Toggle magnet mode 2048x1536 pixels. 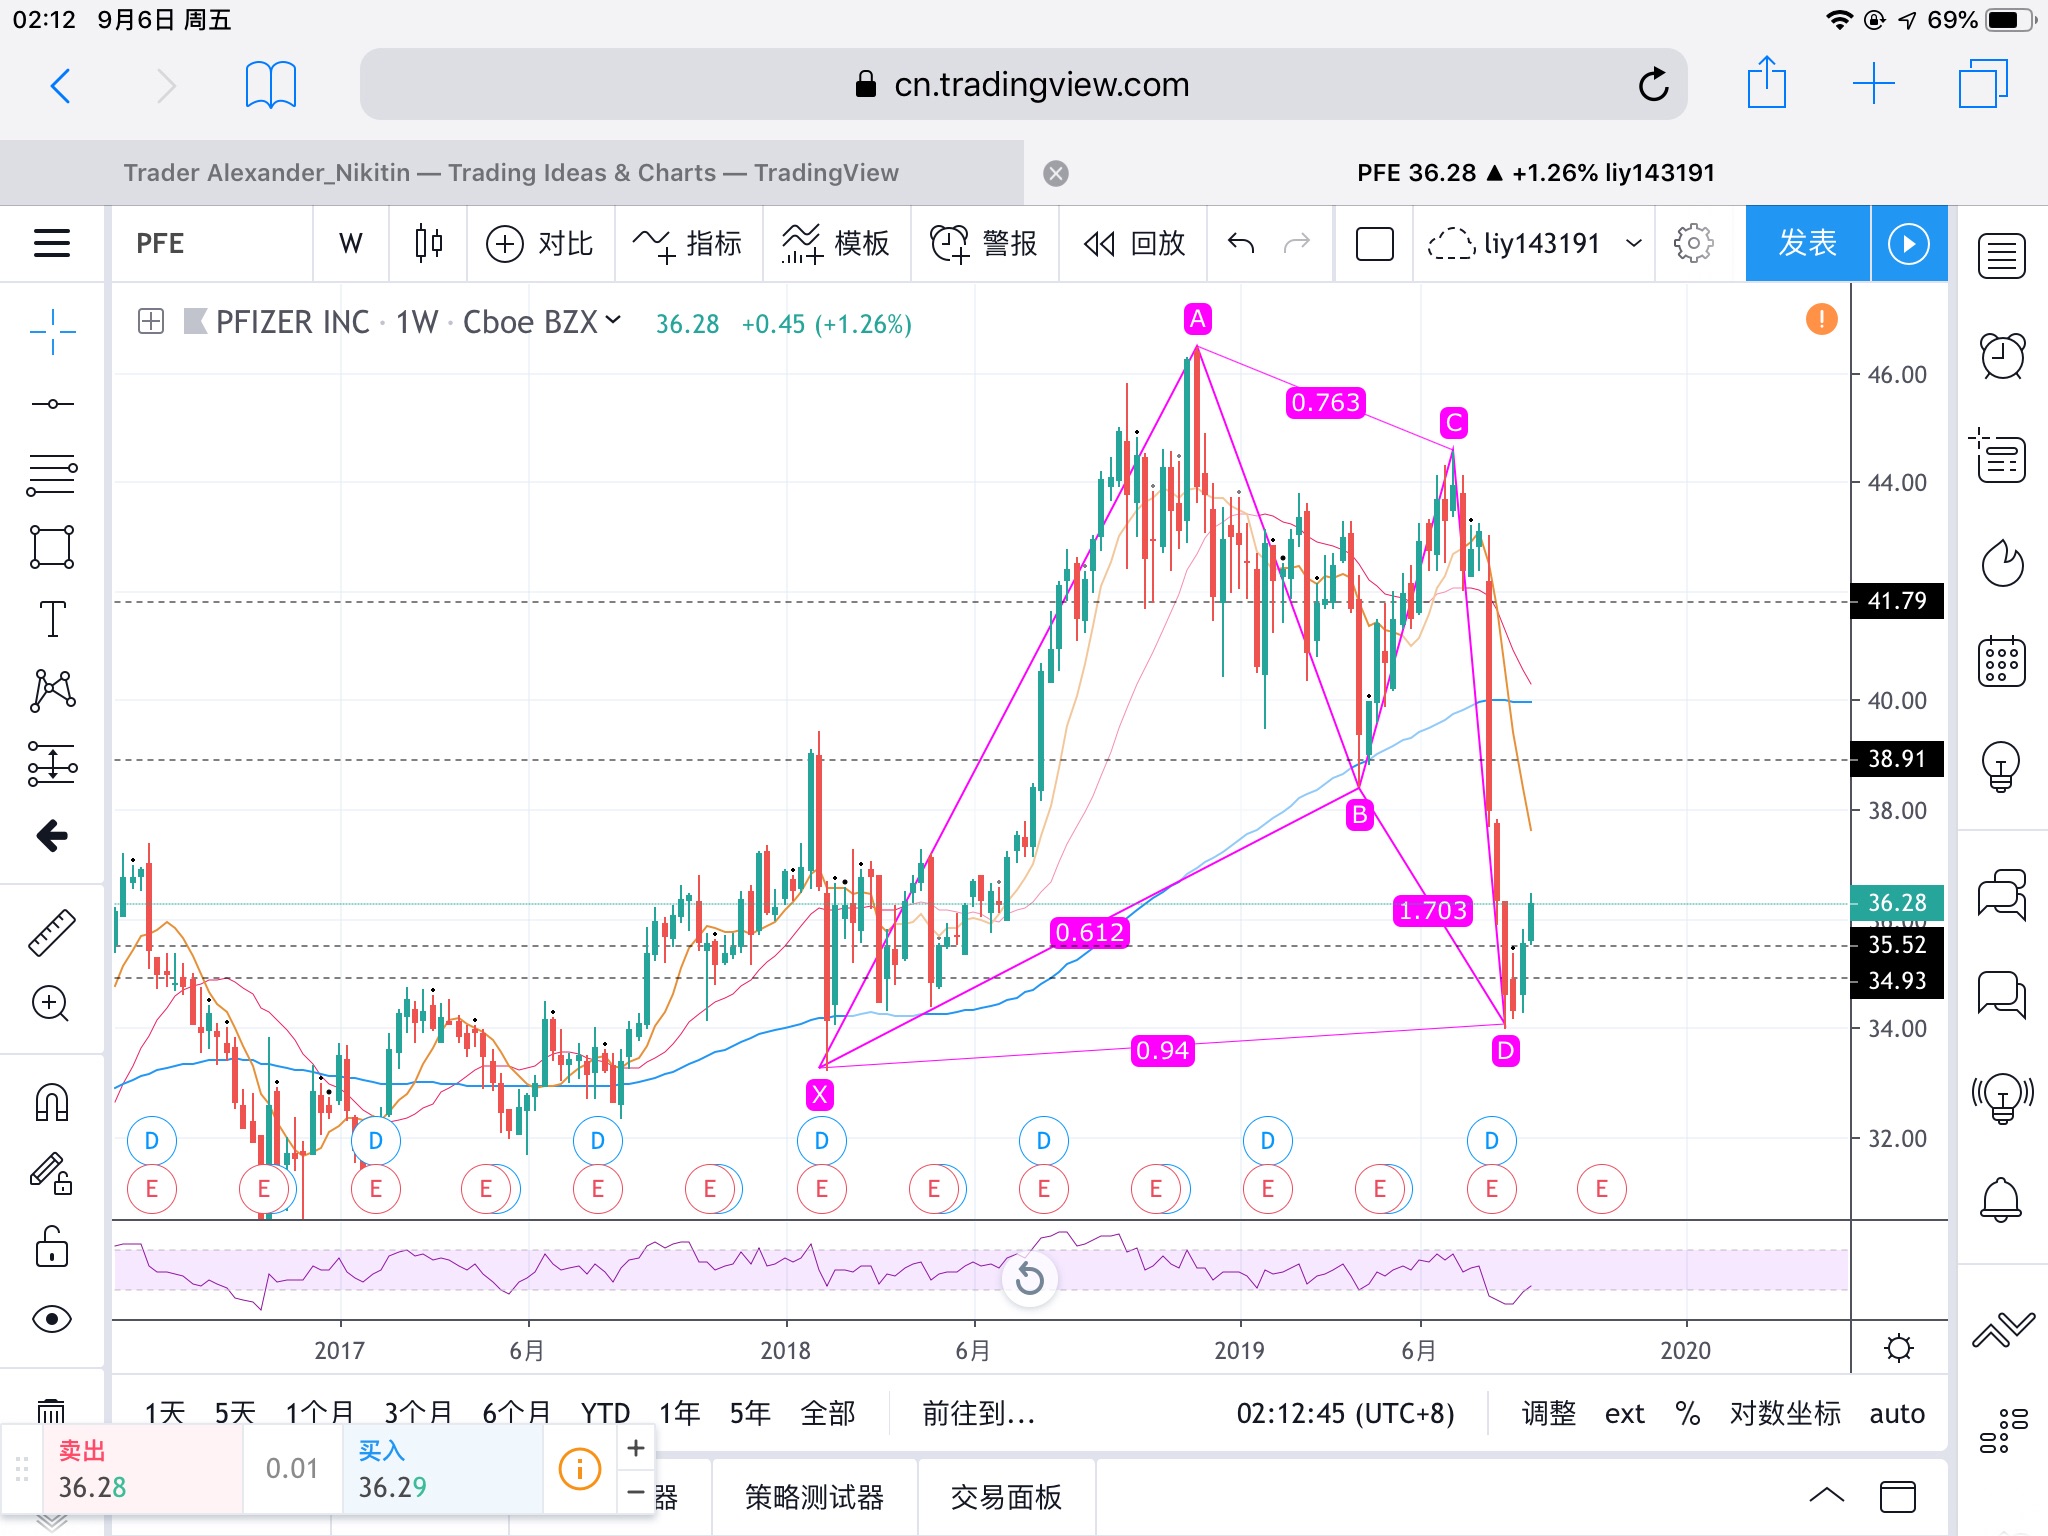[52, 1102]
